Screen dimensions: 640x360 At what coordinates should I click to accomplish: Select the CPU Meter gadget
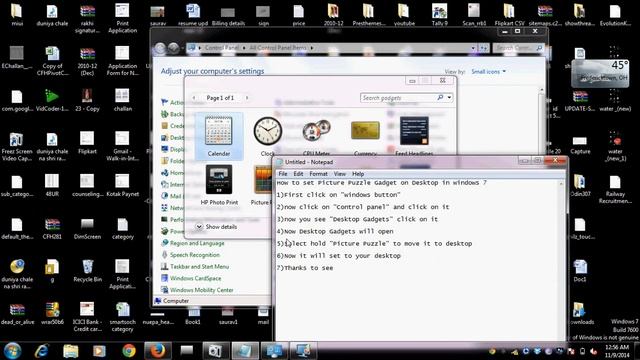click(316, 136)
